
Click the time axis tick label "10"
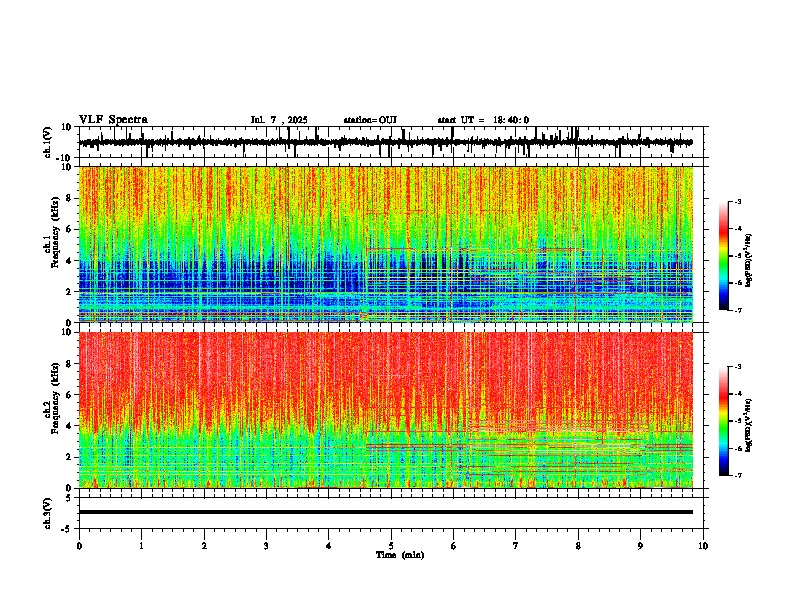[703, 546]
